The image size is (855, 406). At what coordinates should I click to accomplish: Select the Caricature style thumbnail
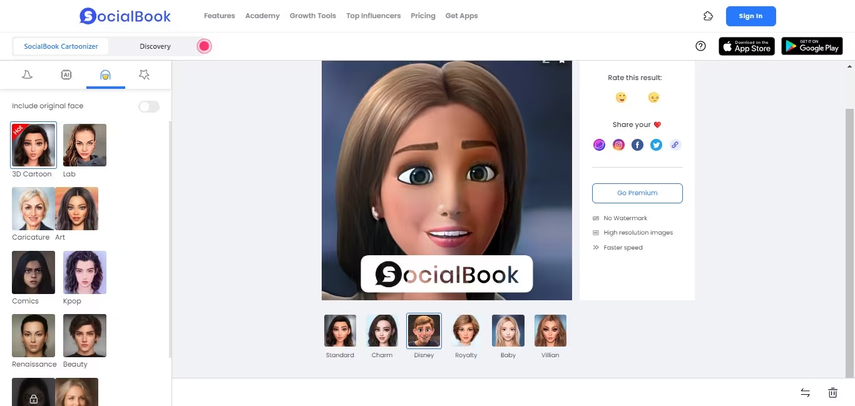coord(33,209)
